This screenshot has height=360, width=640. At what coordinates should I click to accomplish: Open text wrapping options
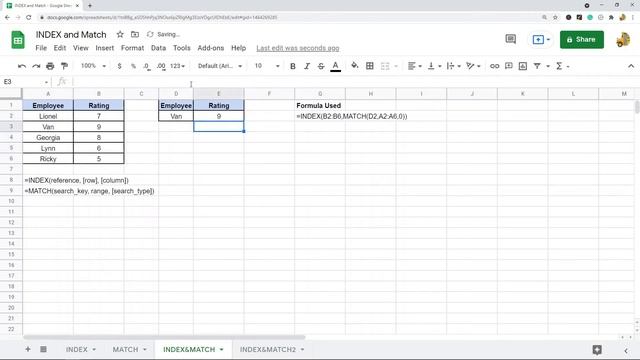453,66
